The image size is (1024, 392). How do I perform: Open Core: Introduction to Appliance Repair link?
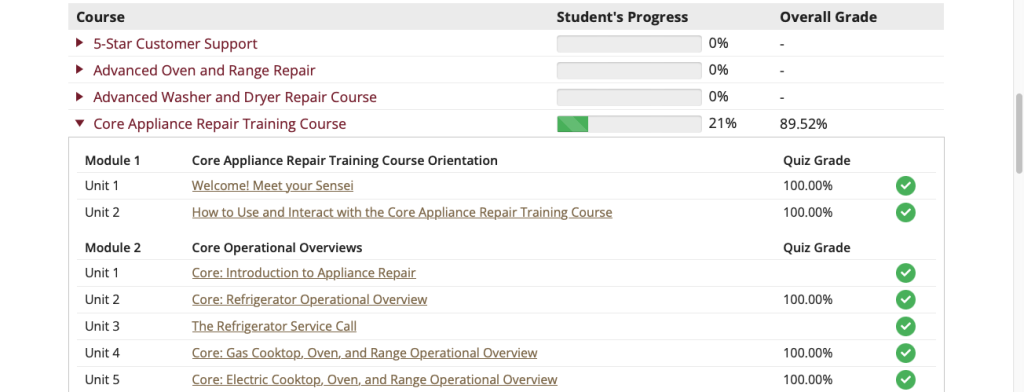304,273
